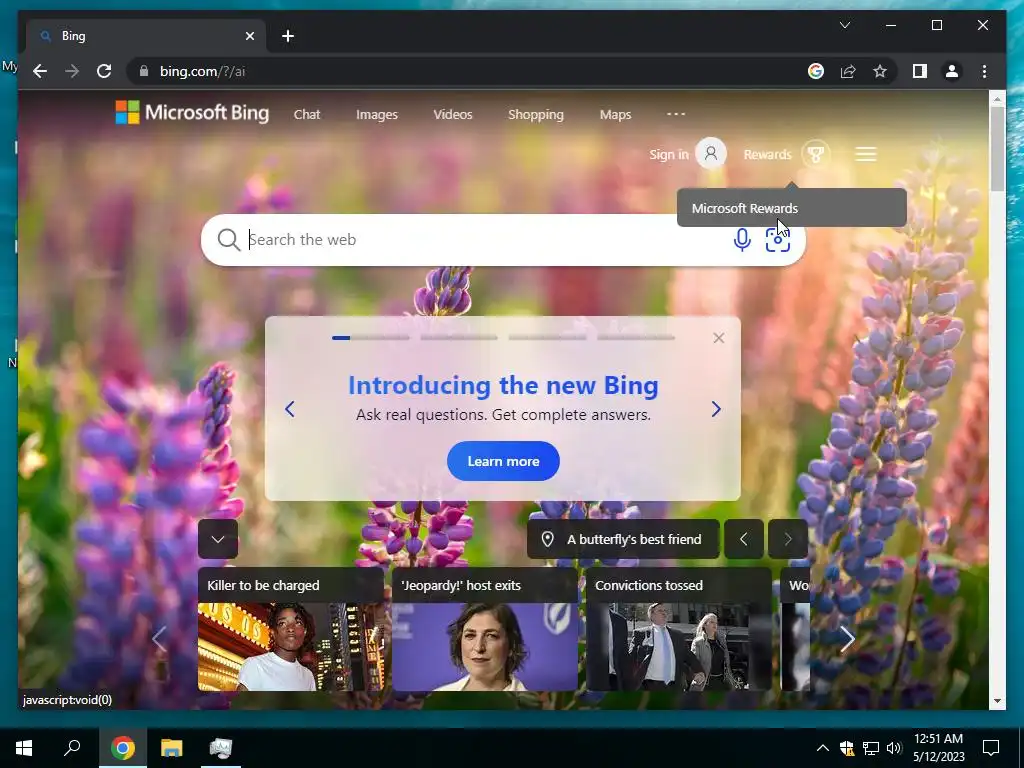The height and width of the screenshot is (768, 1024).
Task: Click the user avatar icon beside Sign in
Action: (x=711, y=154)
